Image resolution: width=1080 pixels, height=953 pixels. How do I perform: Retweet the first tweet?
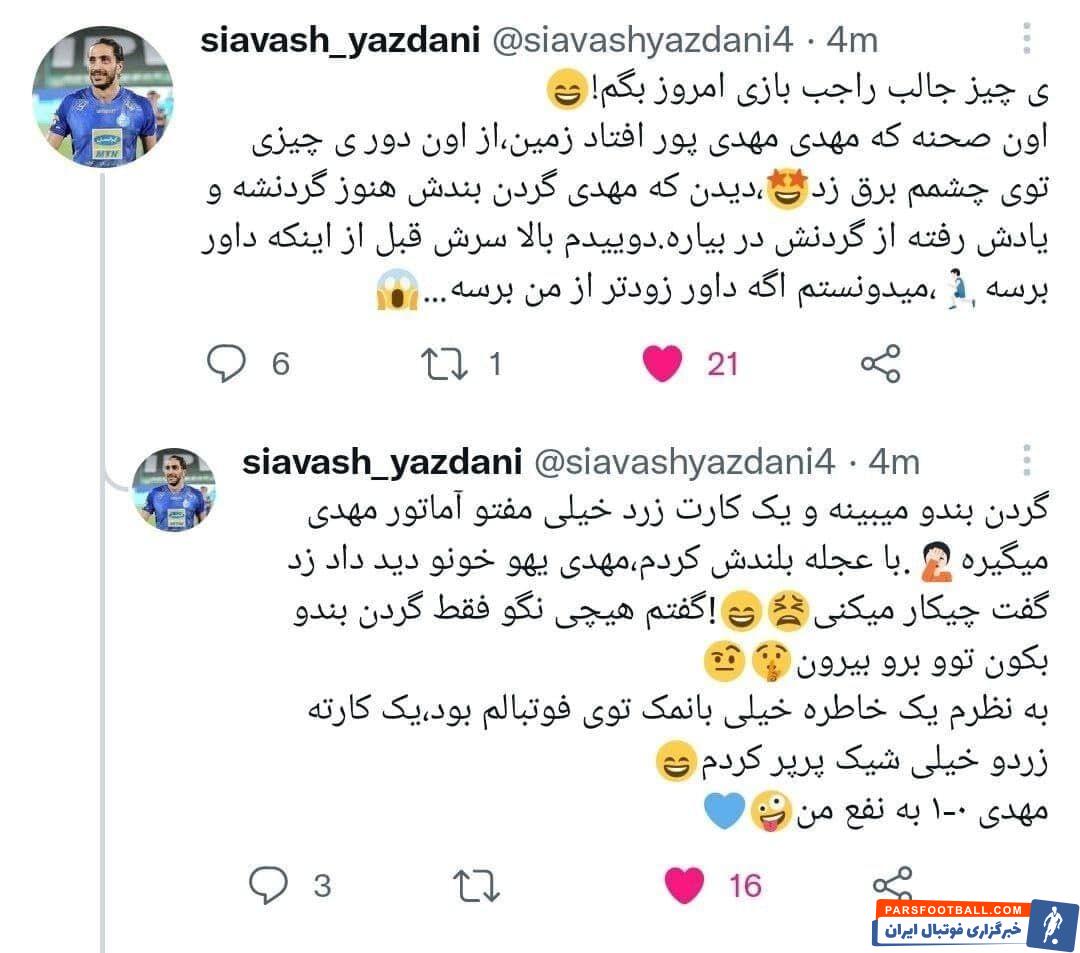pos(444,364)
